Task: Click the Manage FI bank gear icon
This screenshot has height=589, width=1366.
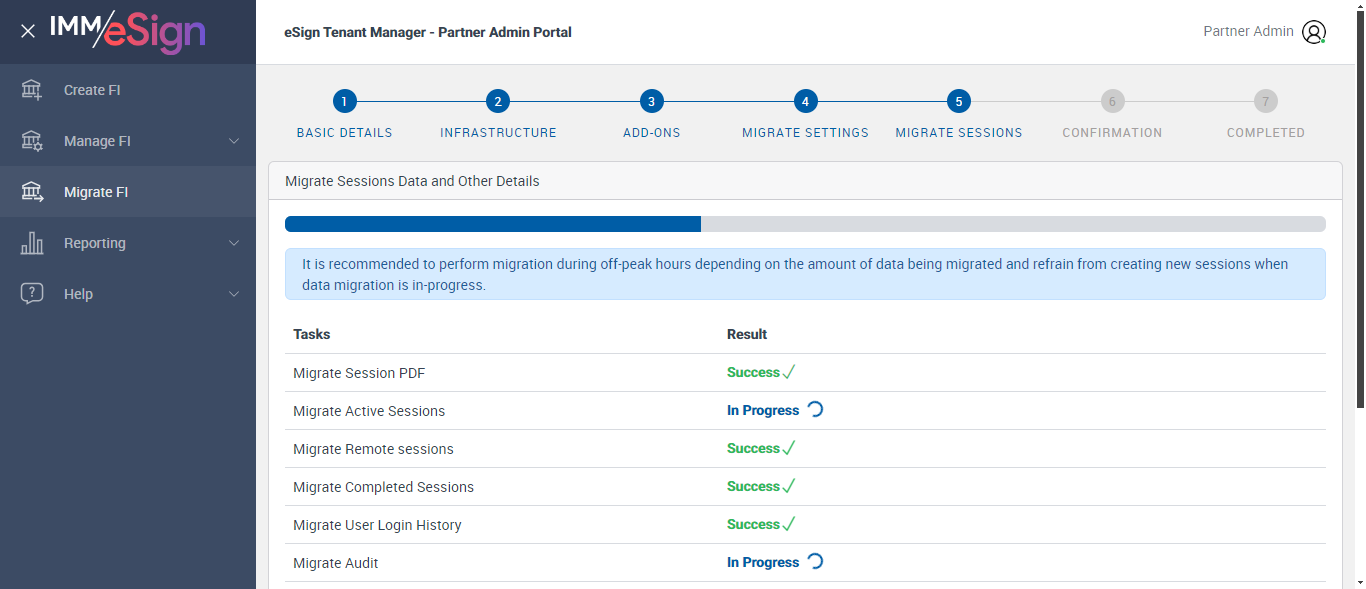Action: pos(32,141)
